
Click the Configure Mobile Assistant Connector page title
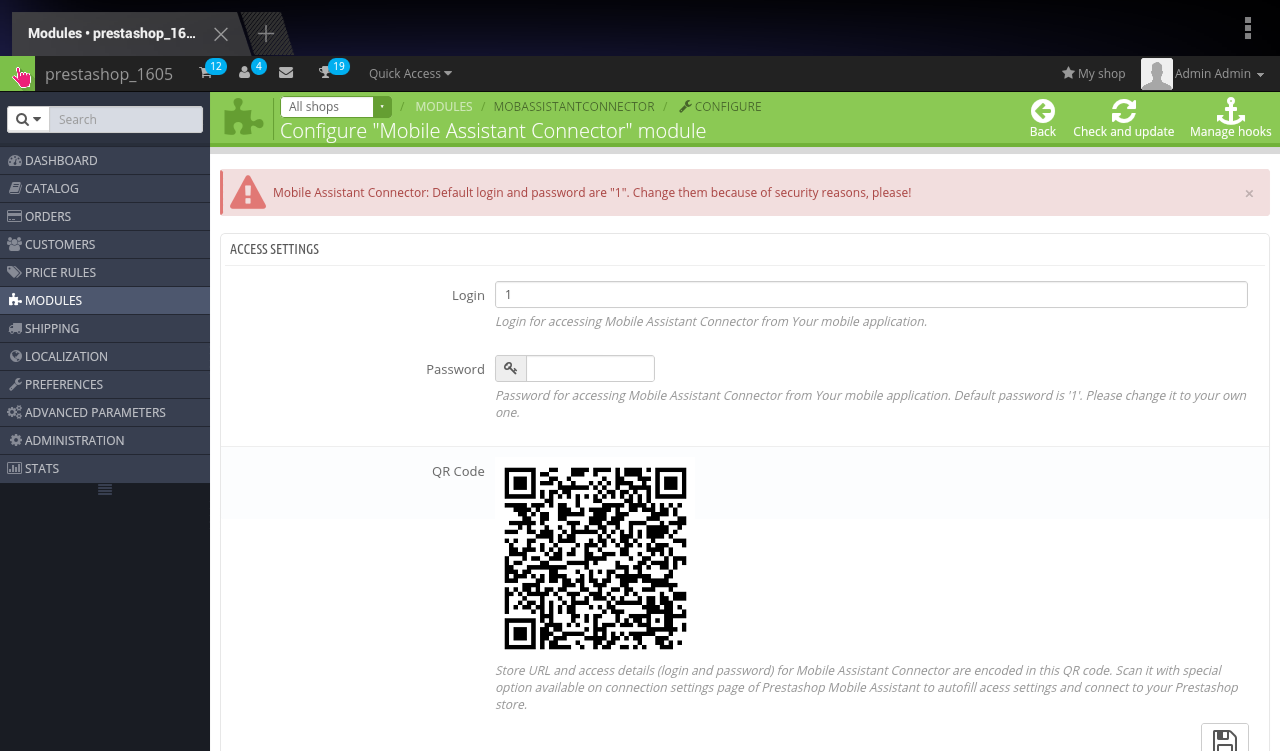coord(493,130)
